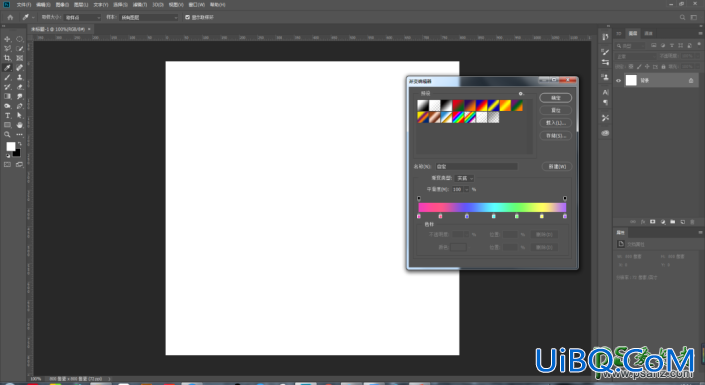Select the Gradient tool in toolbox
The width and height of the screenshot is (705, 385).
[x=7, y=96]
